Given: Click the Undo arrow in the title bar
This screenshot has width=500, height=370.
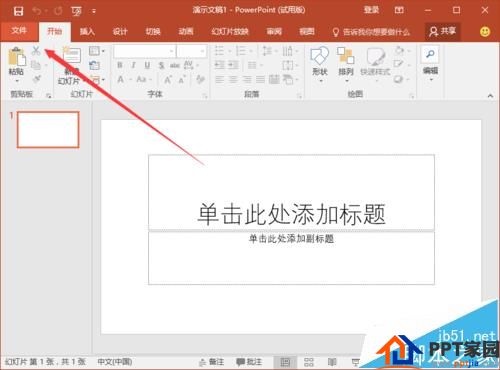Looking at the screenshot, I should (37, 11).
